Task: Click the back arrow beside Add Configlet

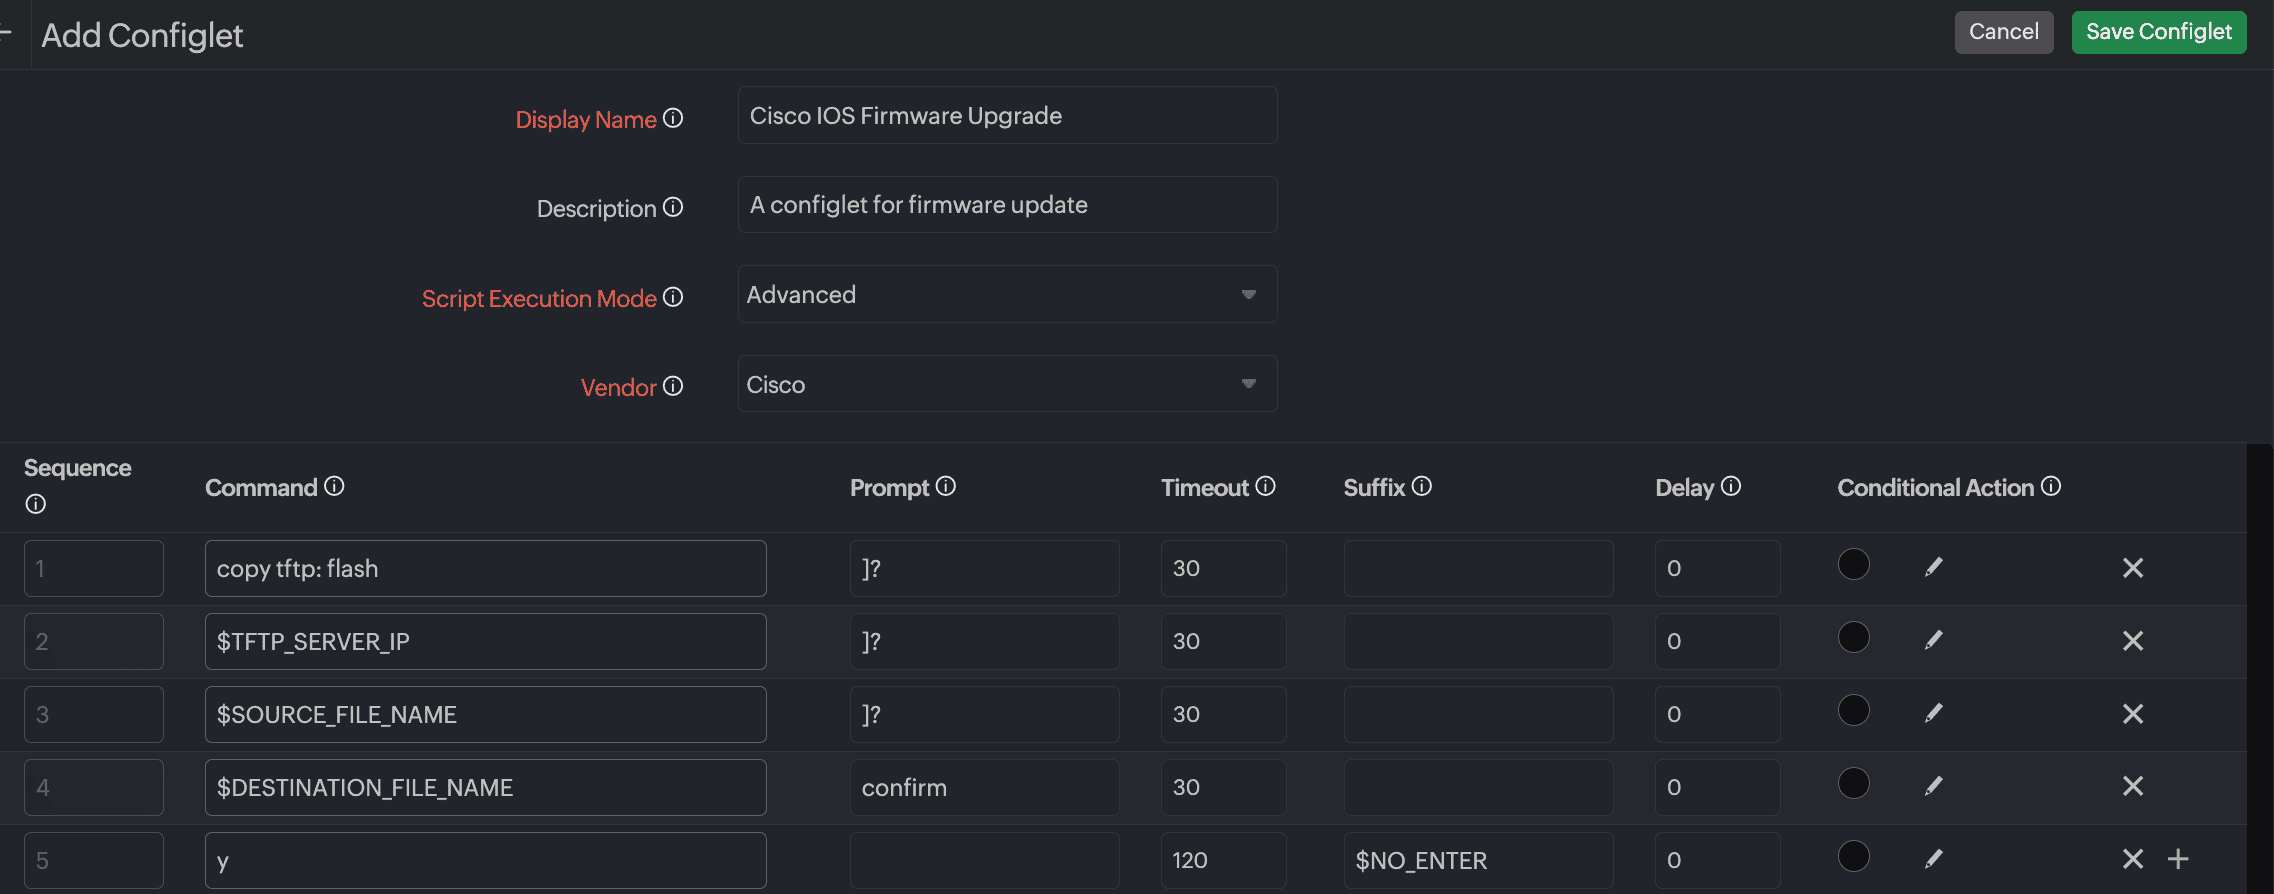Action: [6, 33]
